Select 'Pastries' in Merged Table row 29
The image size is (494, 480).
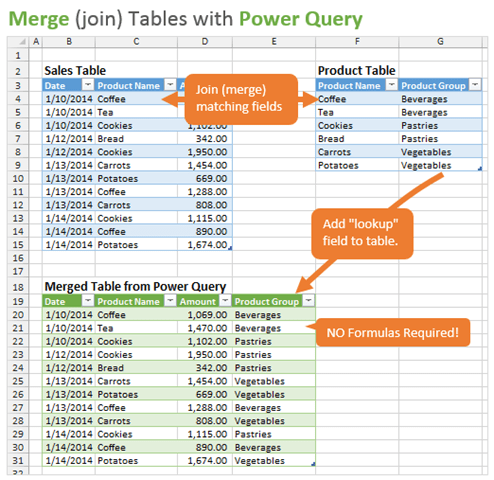coord(274,434)
